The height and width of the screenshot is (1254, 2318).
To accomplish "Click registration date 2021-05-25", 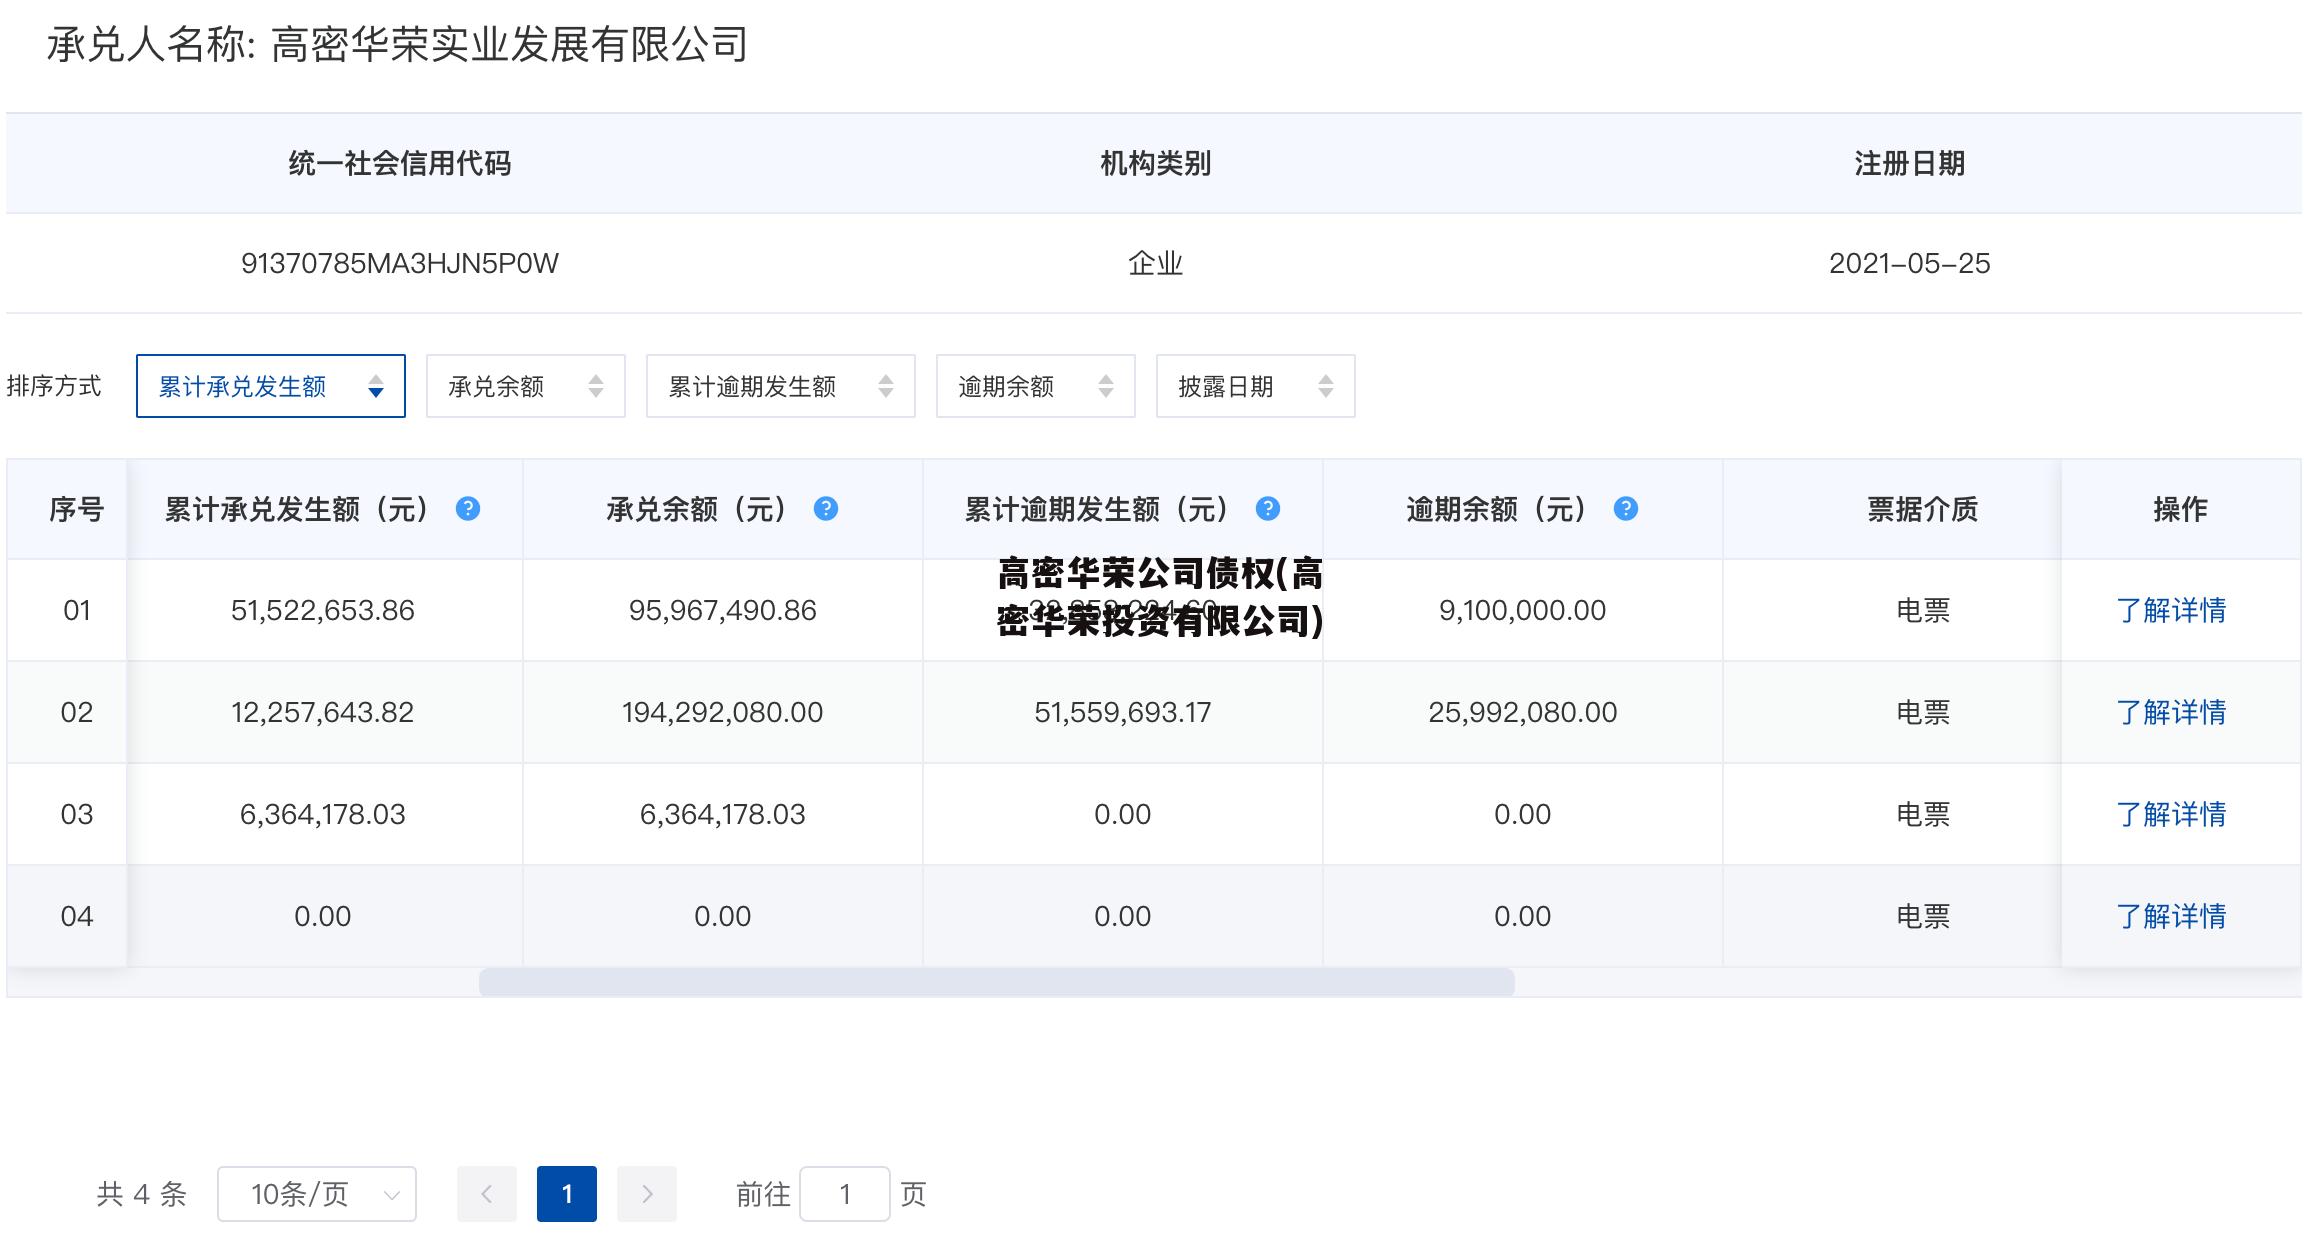I will pyautogui.click(x=1910, y=263).
